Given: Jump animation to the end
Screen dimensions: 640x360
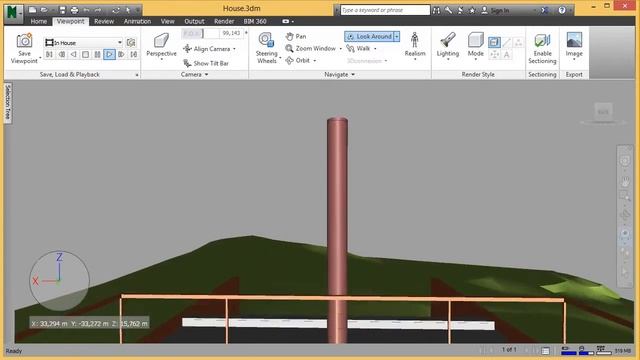Looking at the screenshot, I should point(133,54).
